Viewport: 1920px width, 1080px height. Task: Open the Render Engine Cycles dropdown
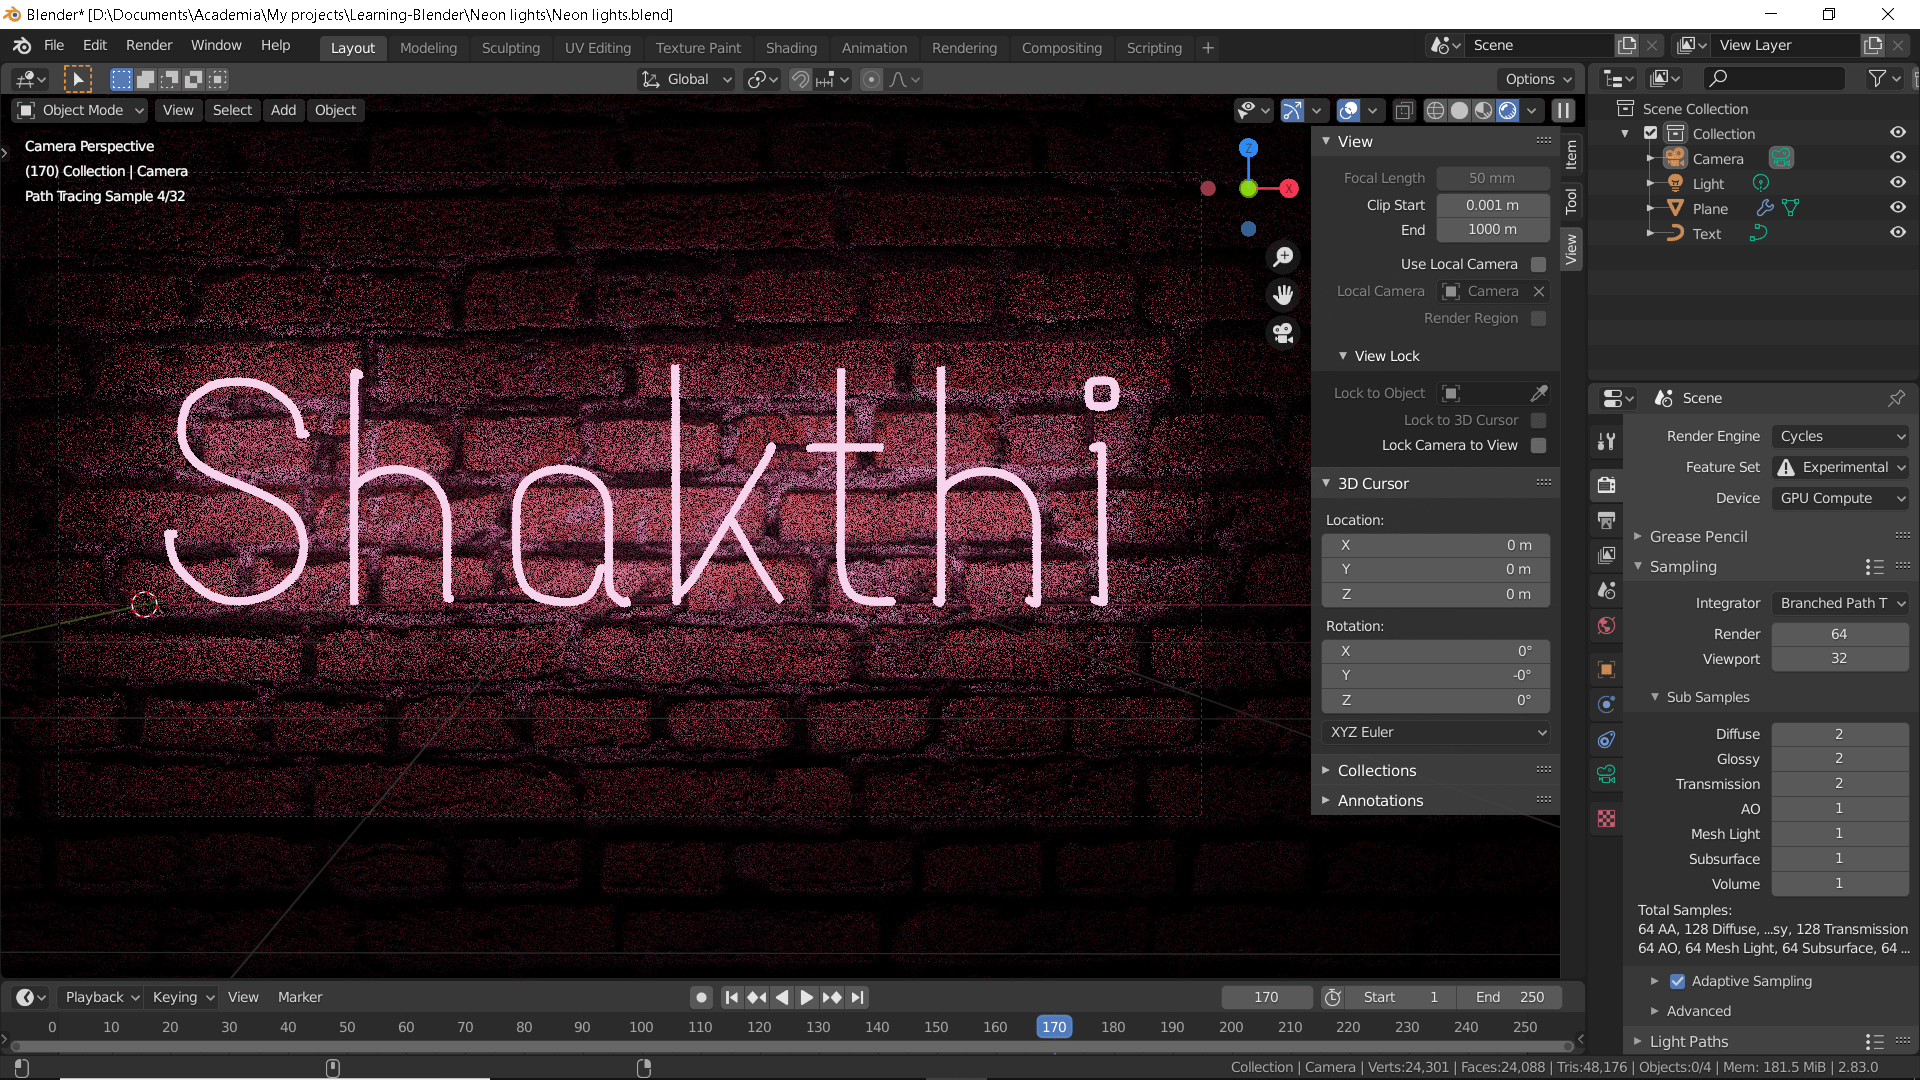click(1840, 437)
